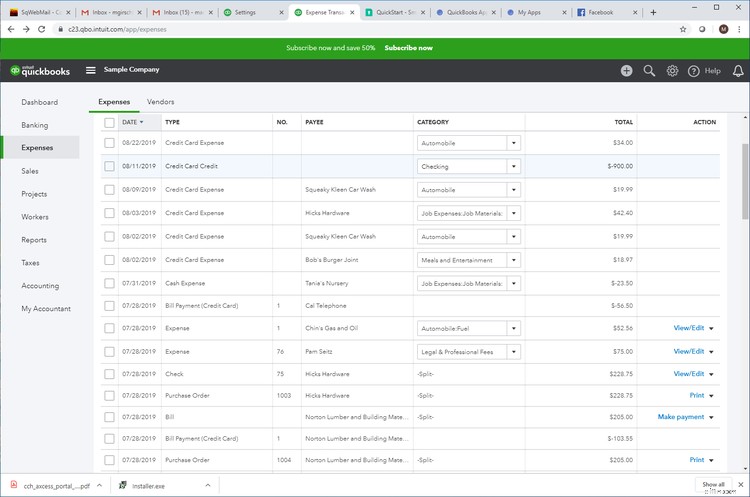
Task: Switch to the Vendors tab
Action: tap(160, 102)
